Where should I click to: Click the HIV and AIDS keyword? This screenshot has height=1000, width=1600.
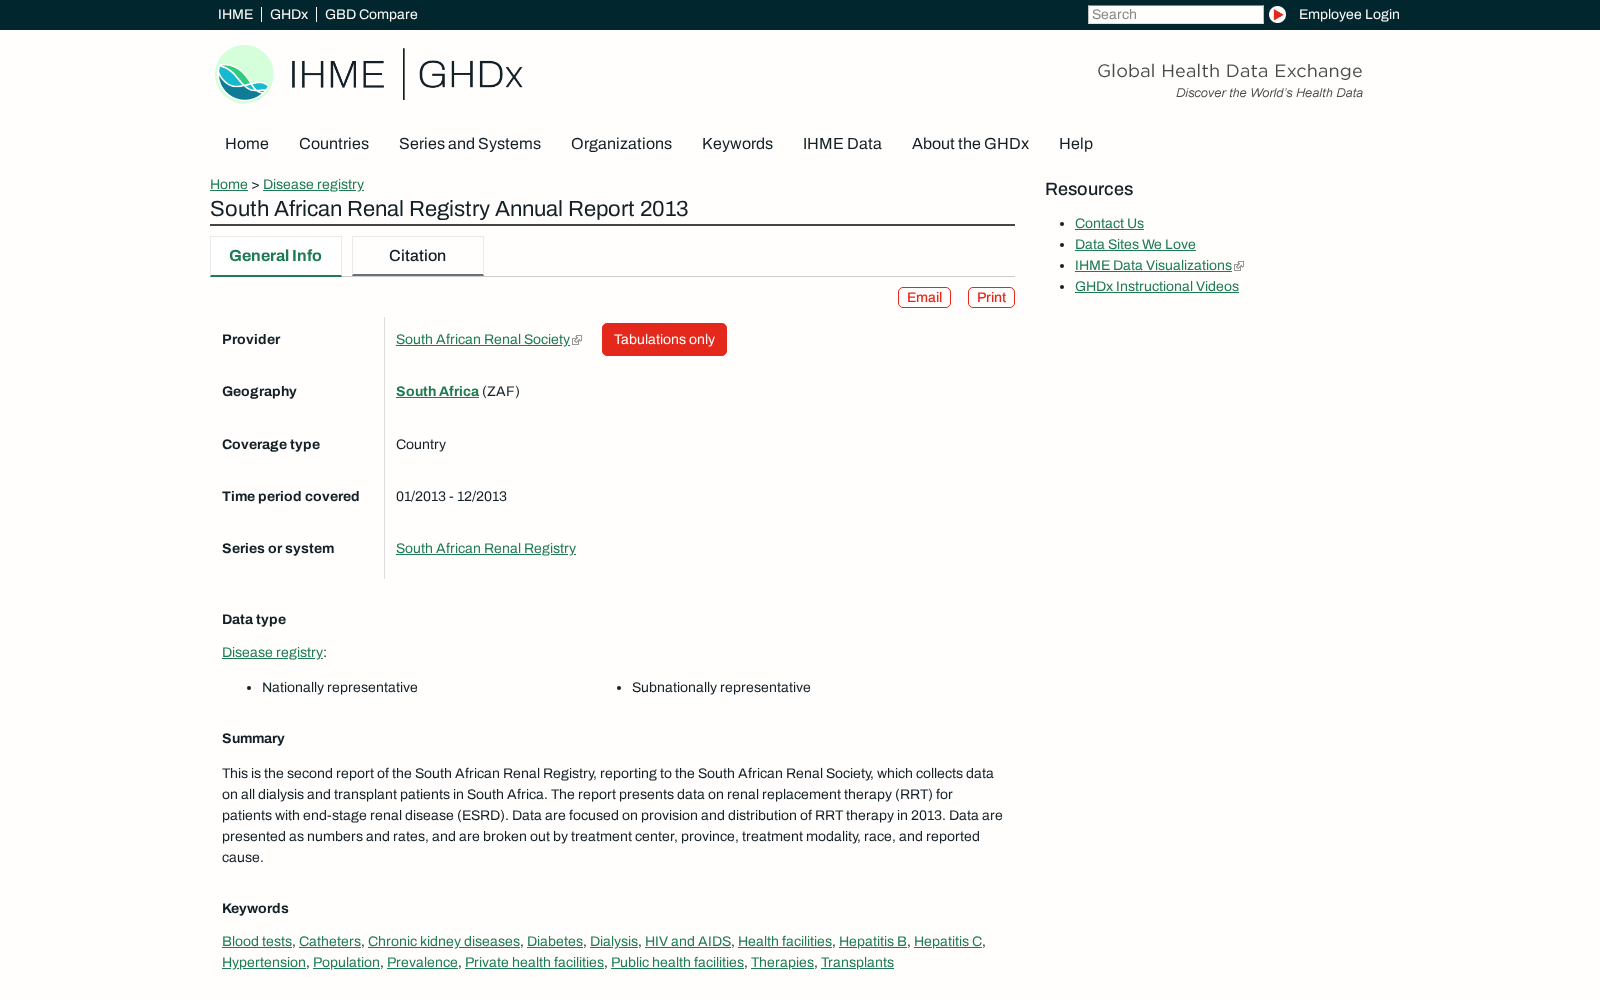coord(688,942)
